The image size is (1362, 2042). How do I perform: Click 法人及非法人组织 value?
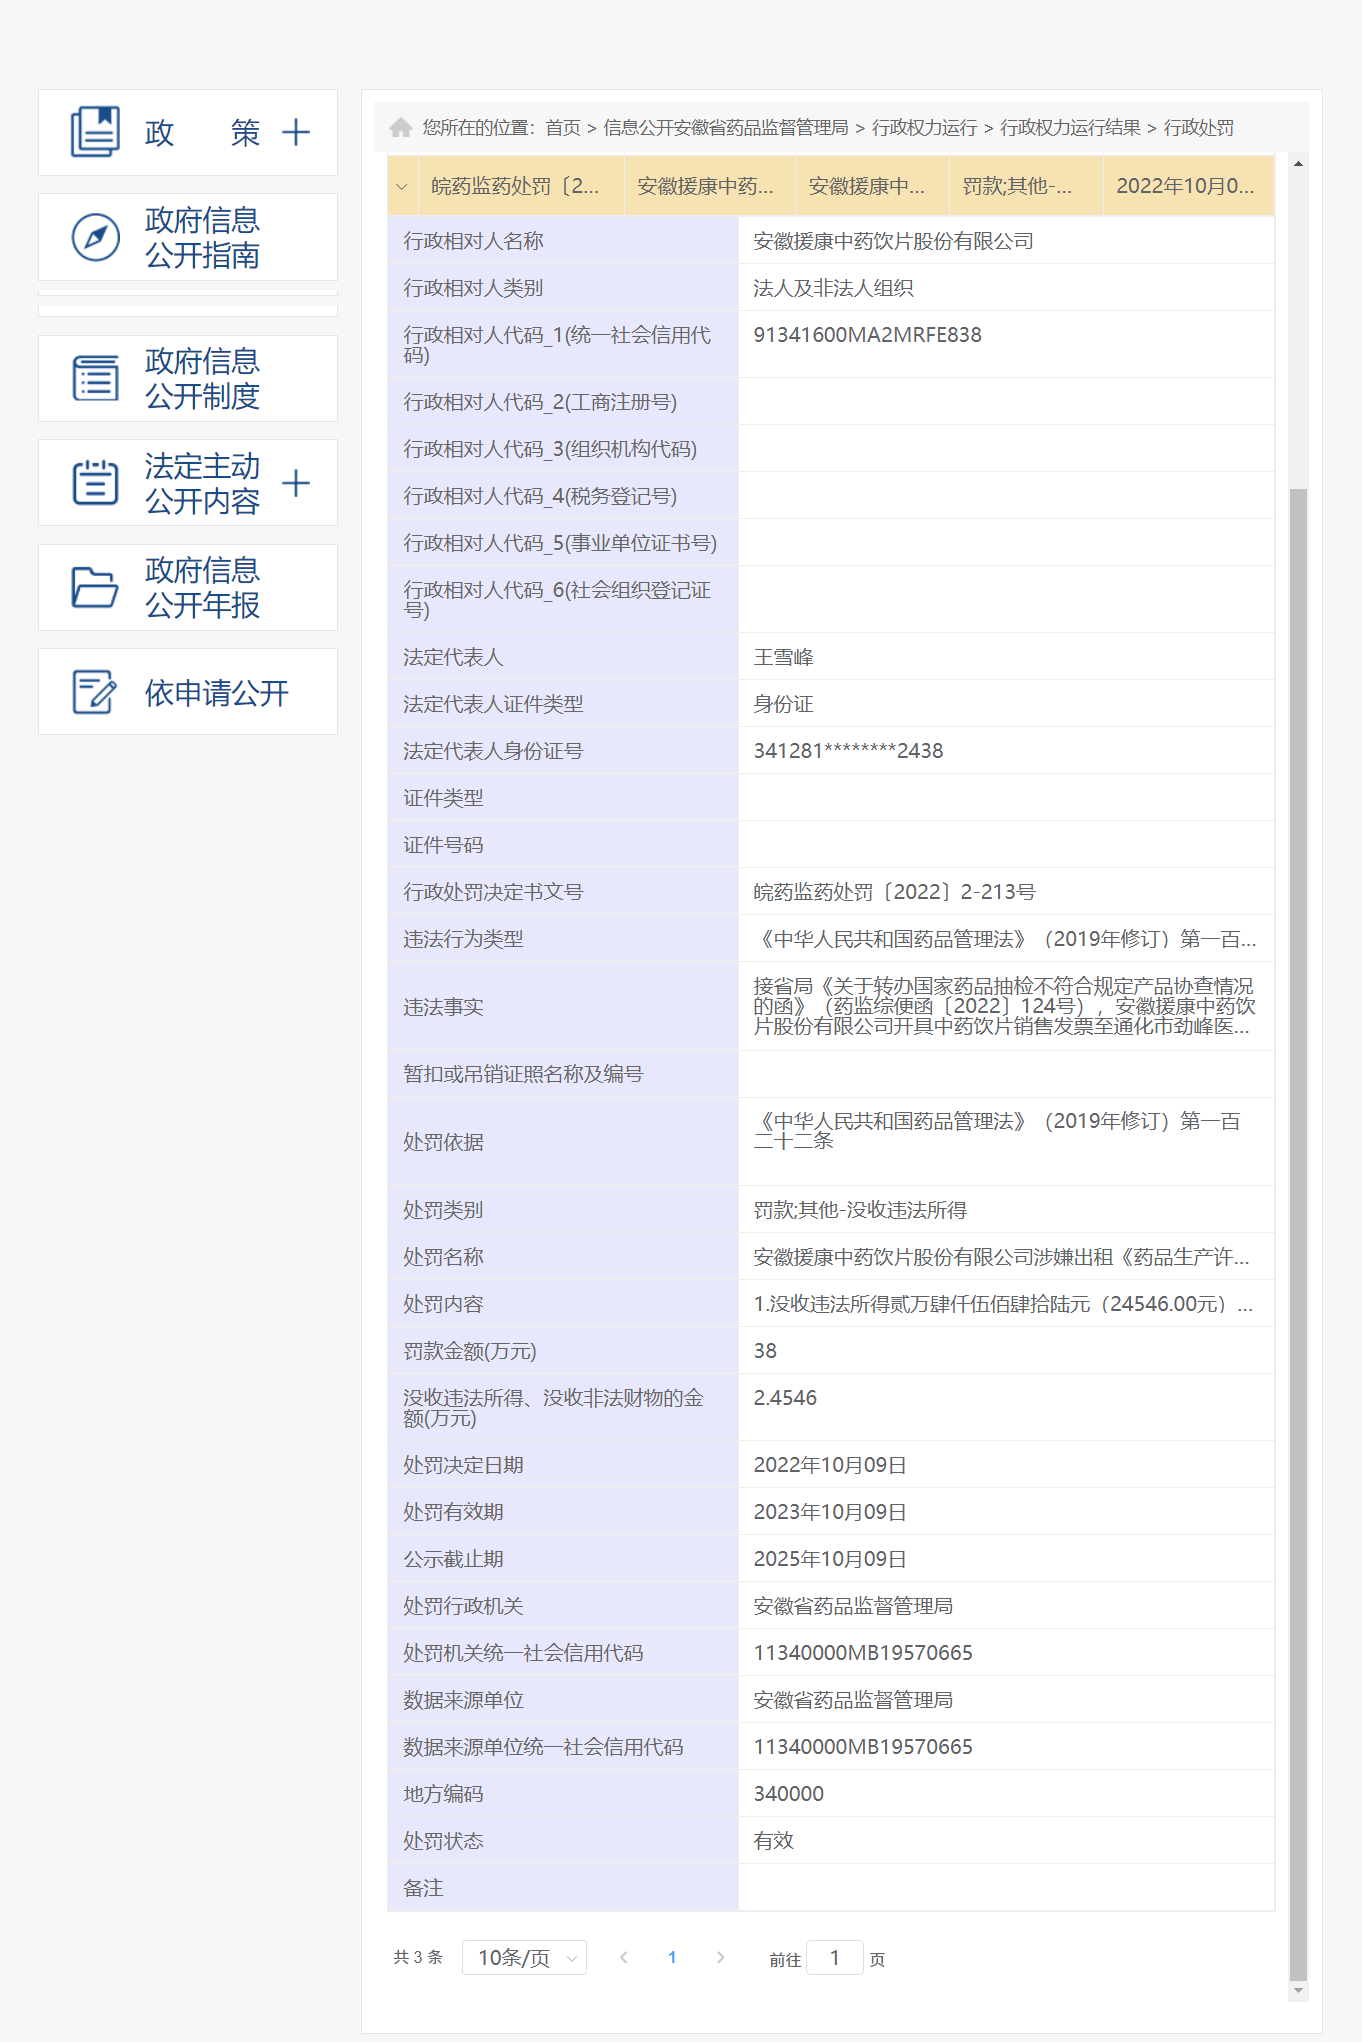tap(833, 288)
